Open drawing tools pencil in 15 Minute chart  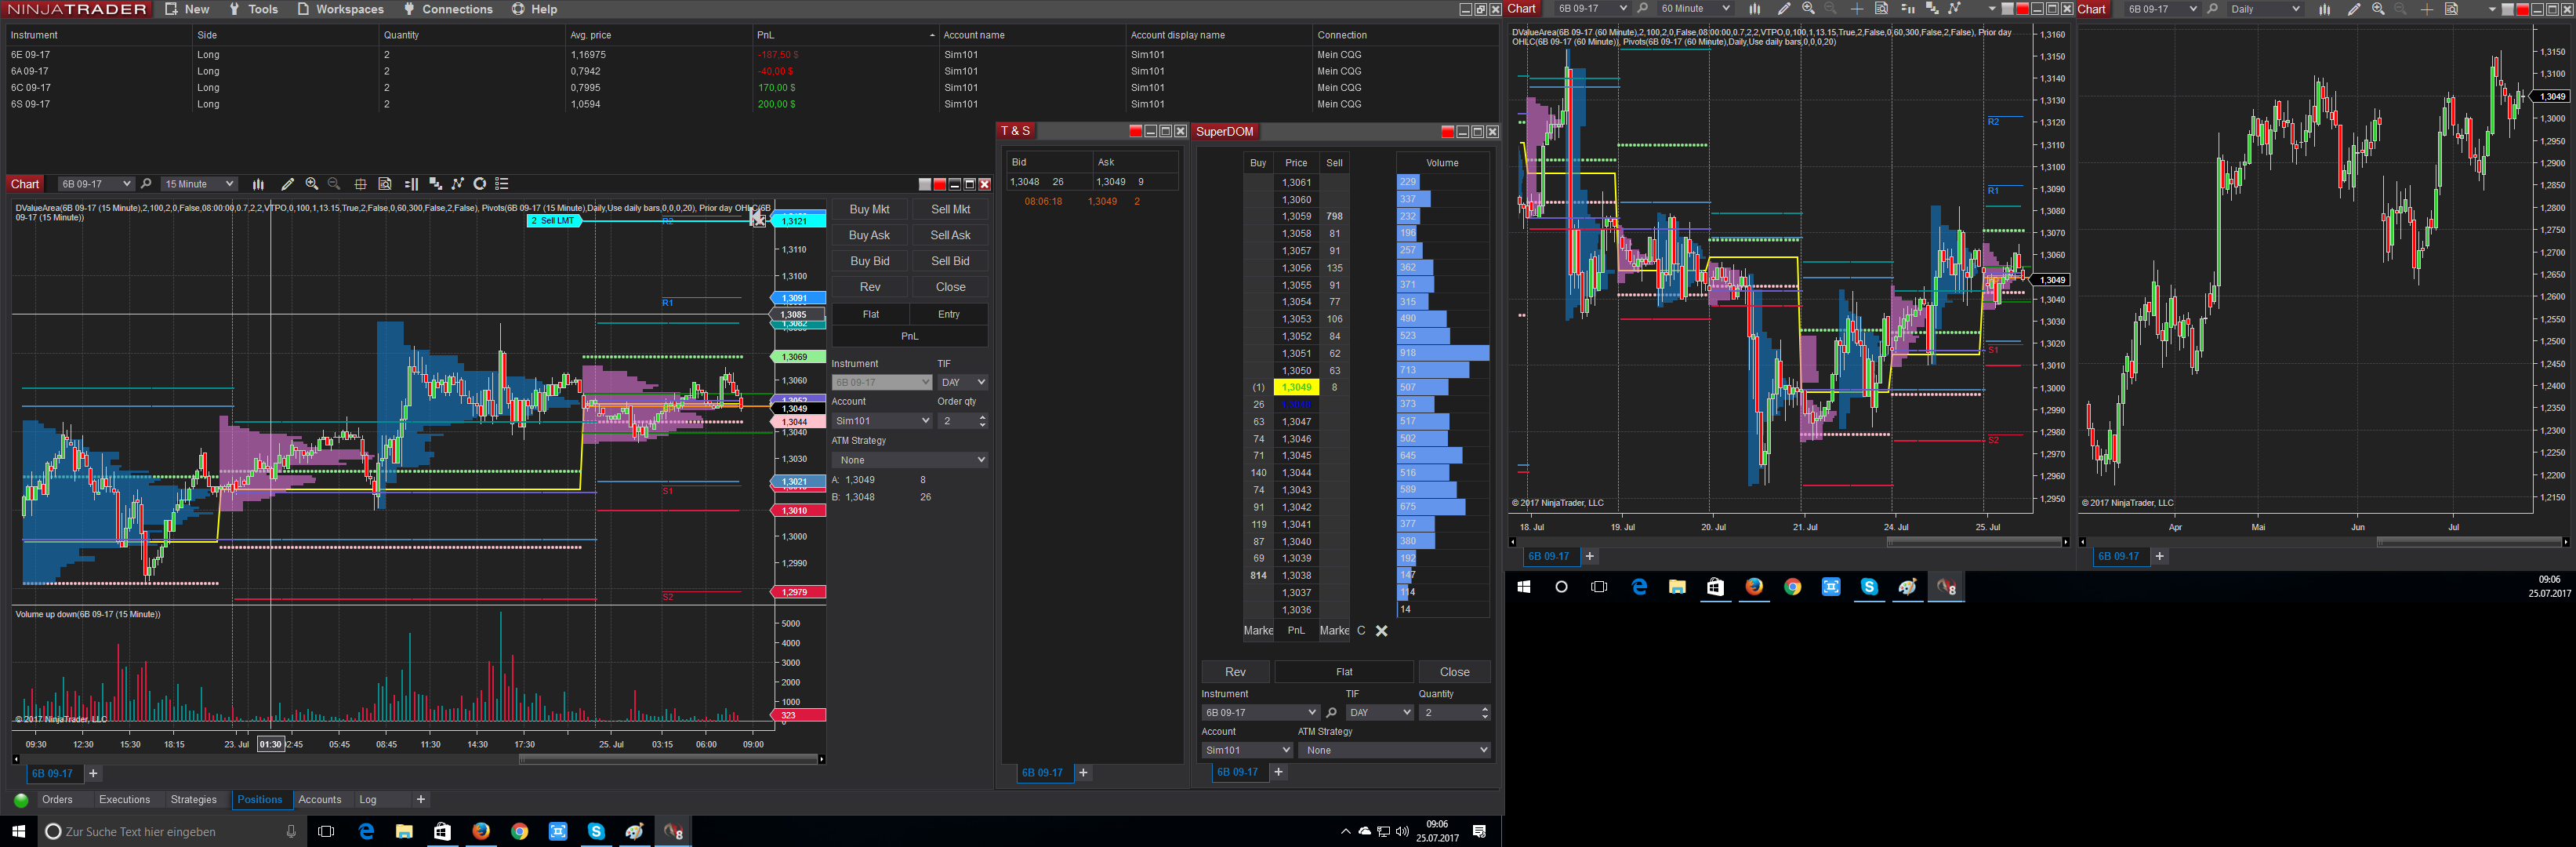tap(287, 184)
